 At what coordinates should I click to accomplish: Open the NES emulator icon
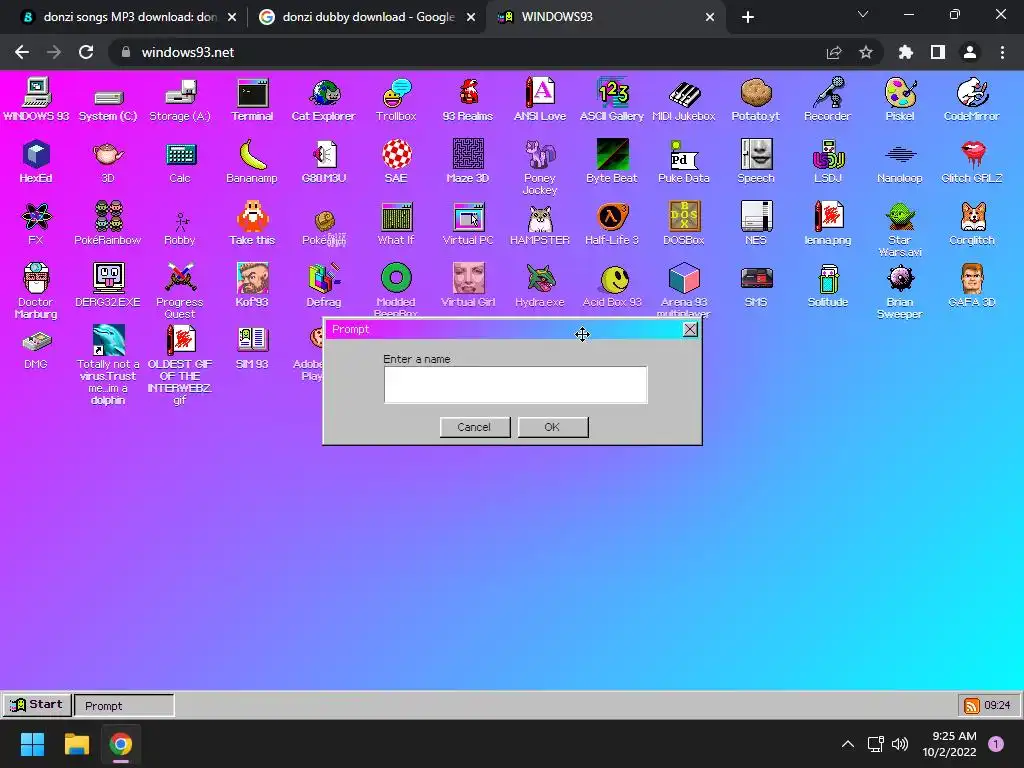coord(756,224)
